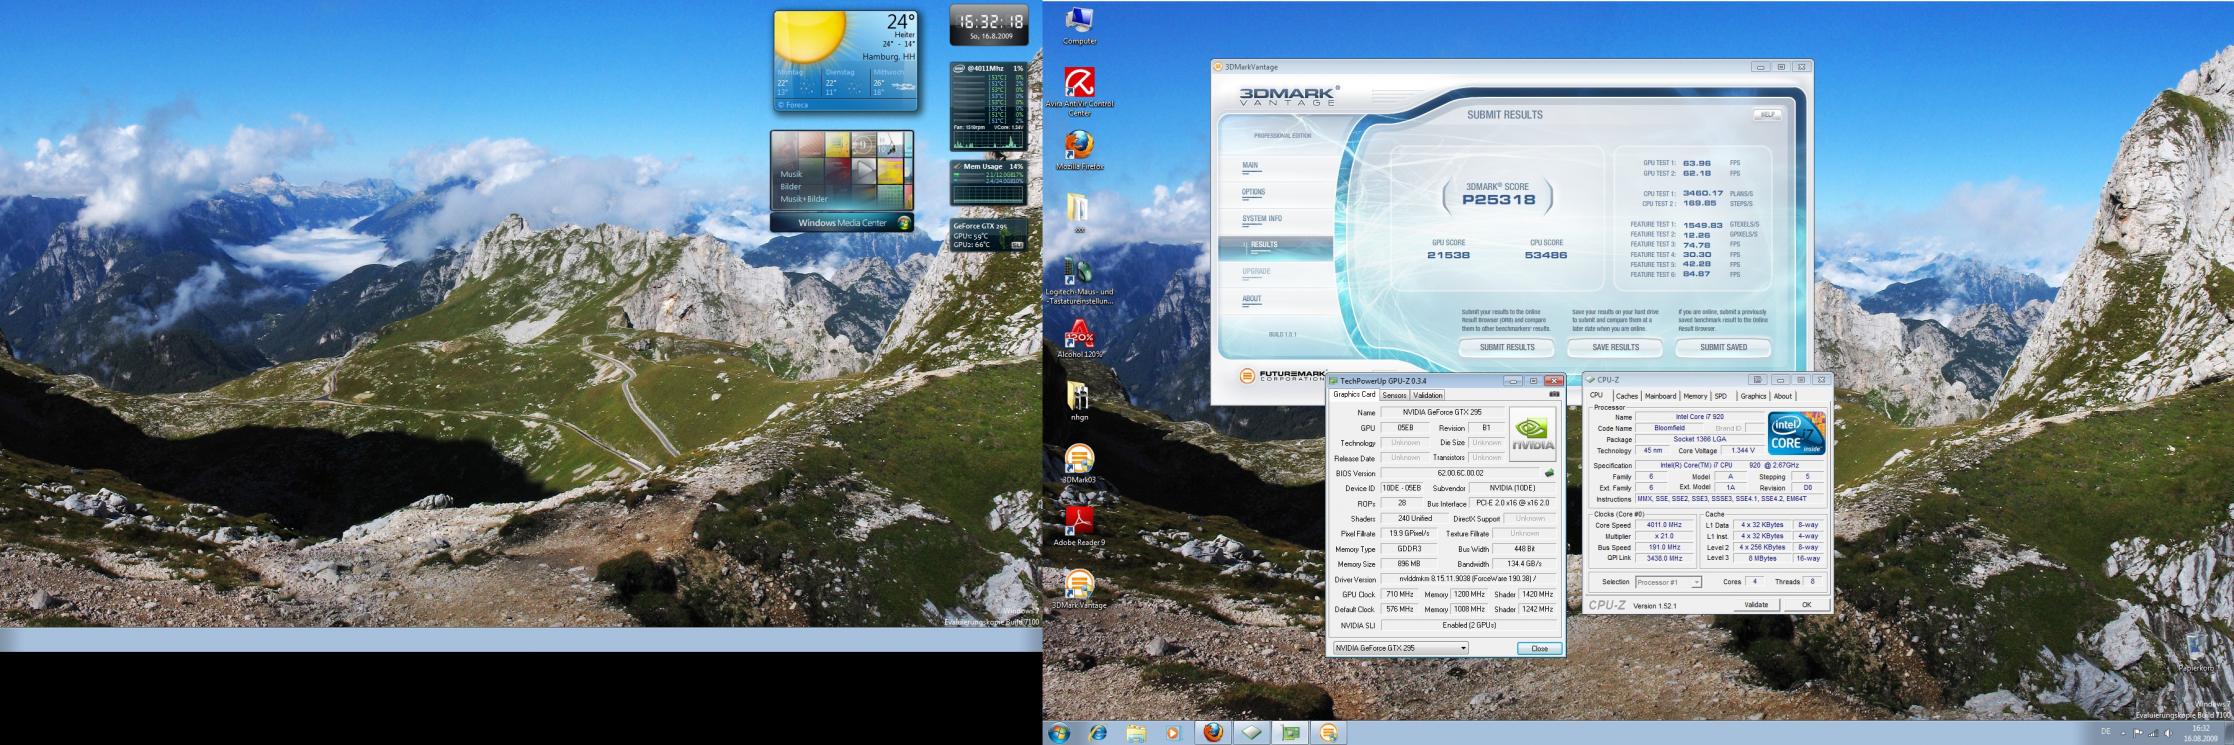Click the HELP button in 3DMark Vantage
This screenshot has height=745, width=2234.
(1767, 115)
